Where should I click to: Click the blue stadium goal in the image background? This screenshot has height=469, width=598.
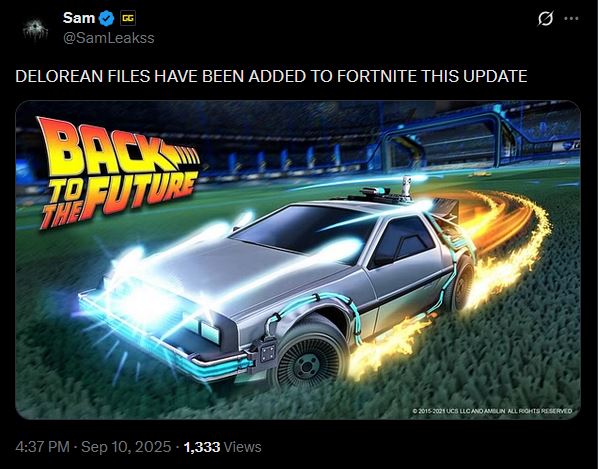[x=444, y=143]
